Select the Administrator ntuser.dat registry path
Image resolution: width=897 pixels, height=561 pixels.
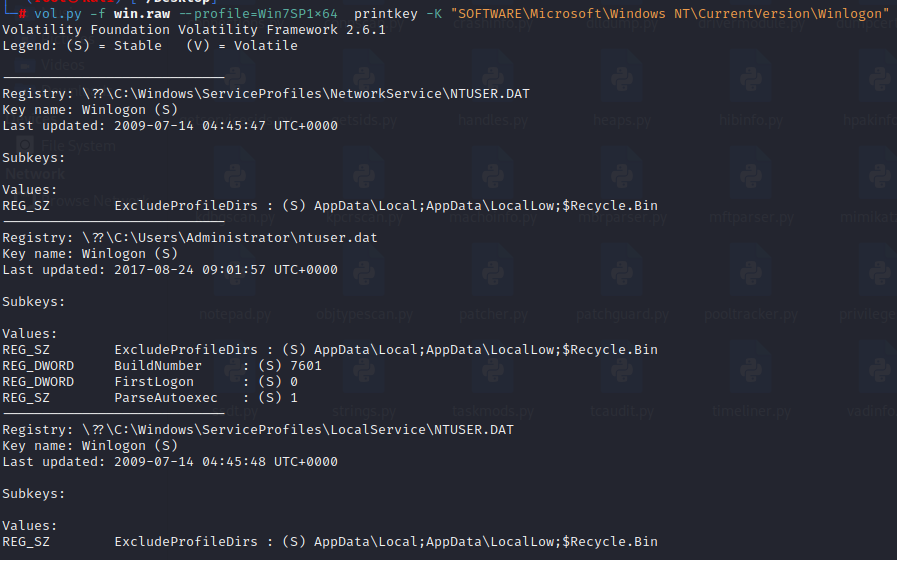coord(229,238)
